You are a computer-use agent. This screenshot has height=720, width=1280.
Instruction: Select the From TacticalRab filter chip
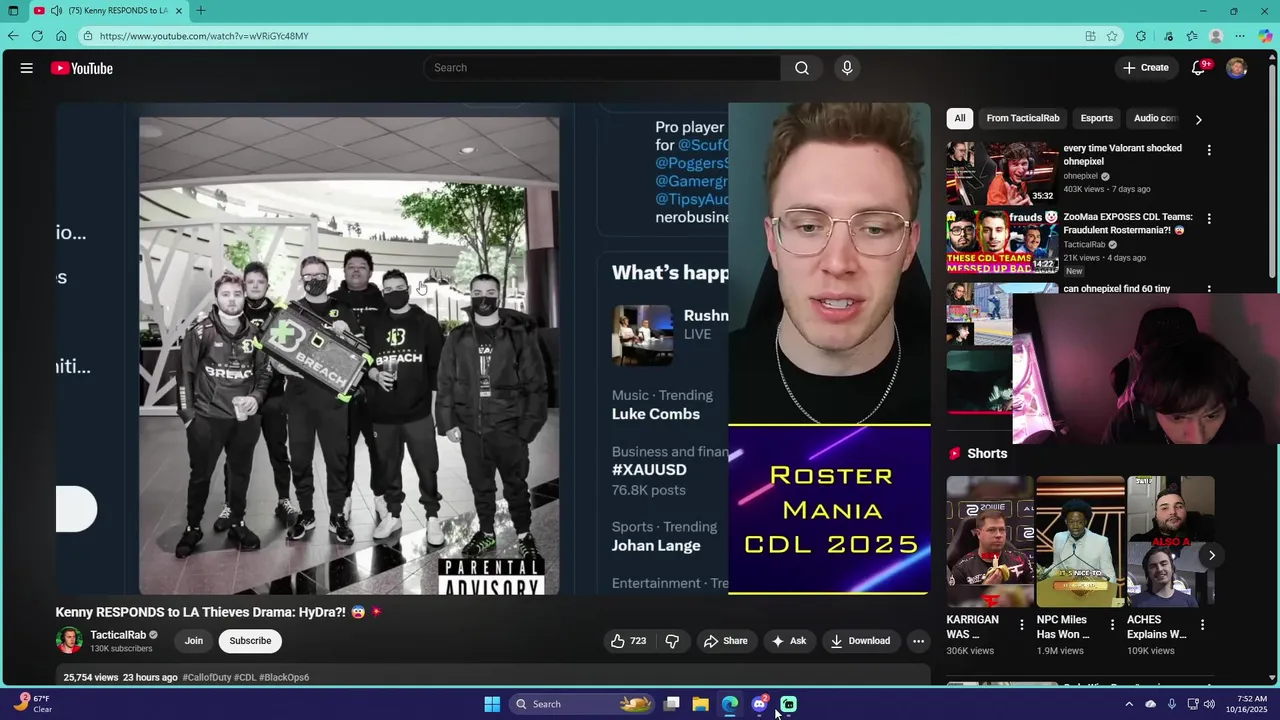pos(1023,118)
